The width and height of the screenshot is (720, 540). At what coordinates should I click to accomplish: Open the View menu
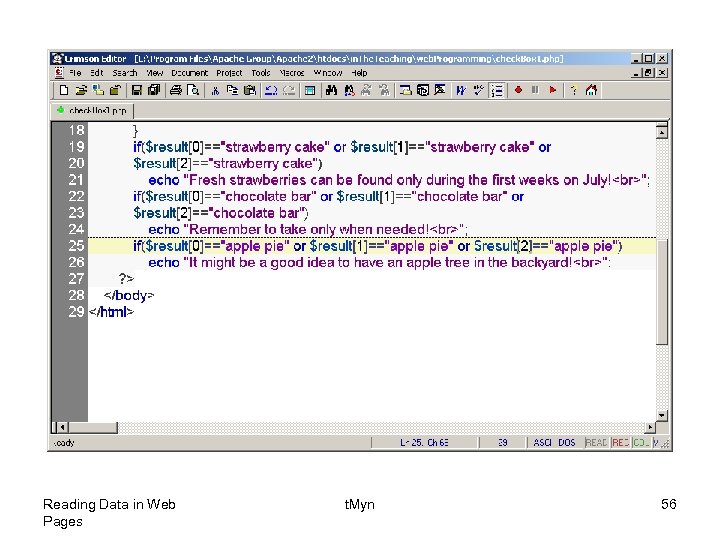coord(155,73)
